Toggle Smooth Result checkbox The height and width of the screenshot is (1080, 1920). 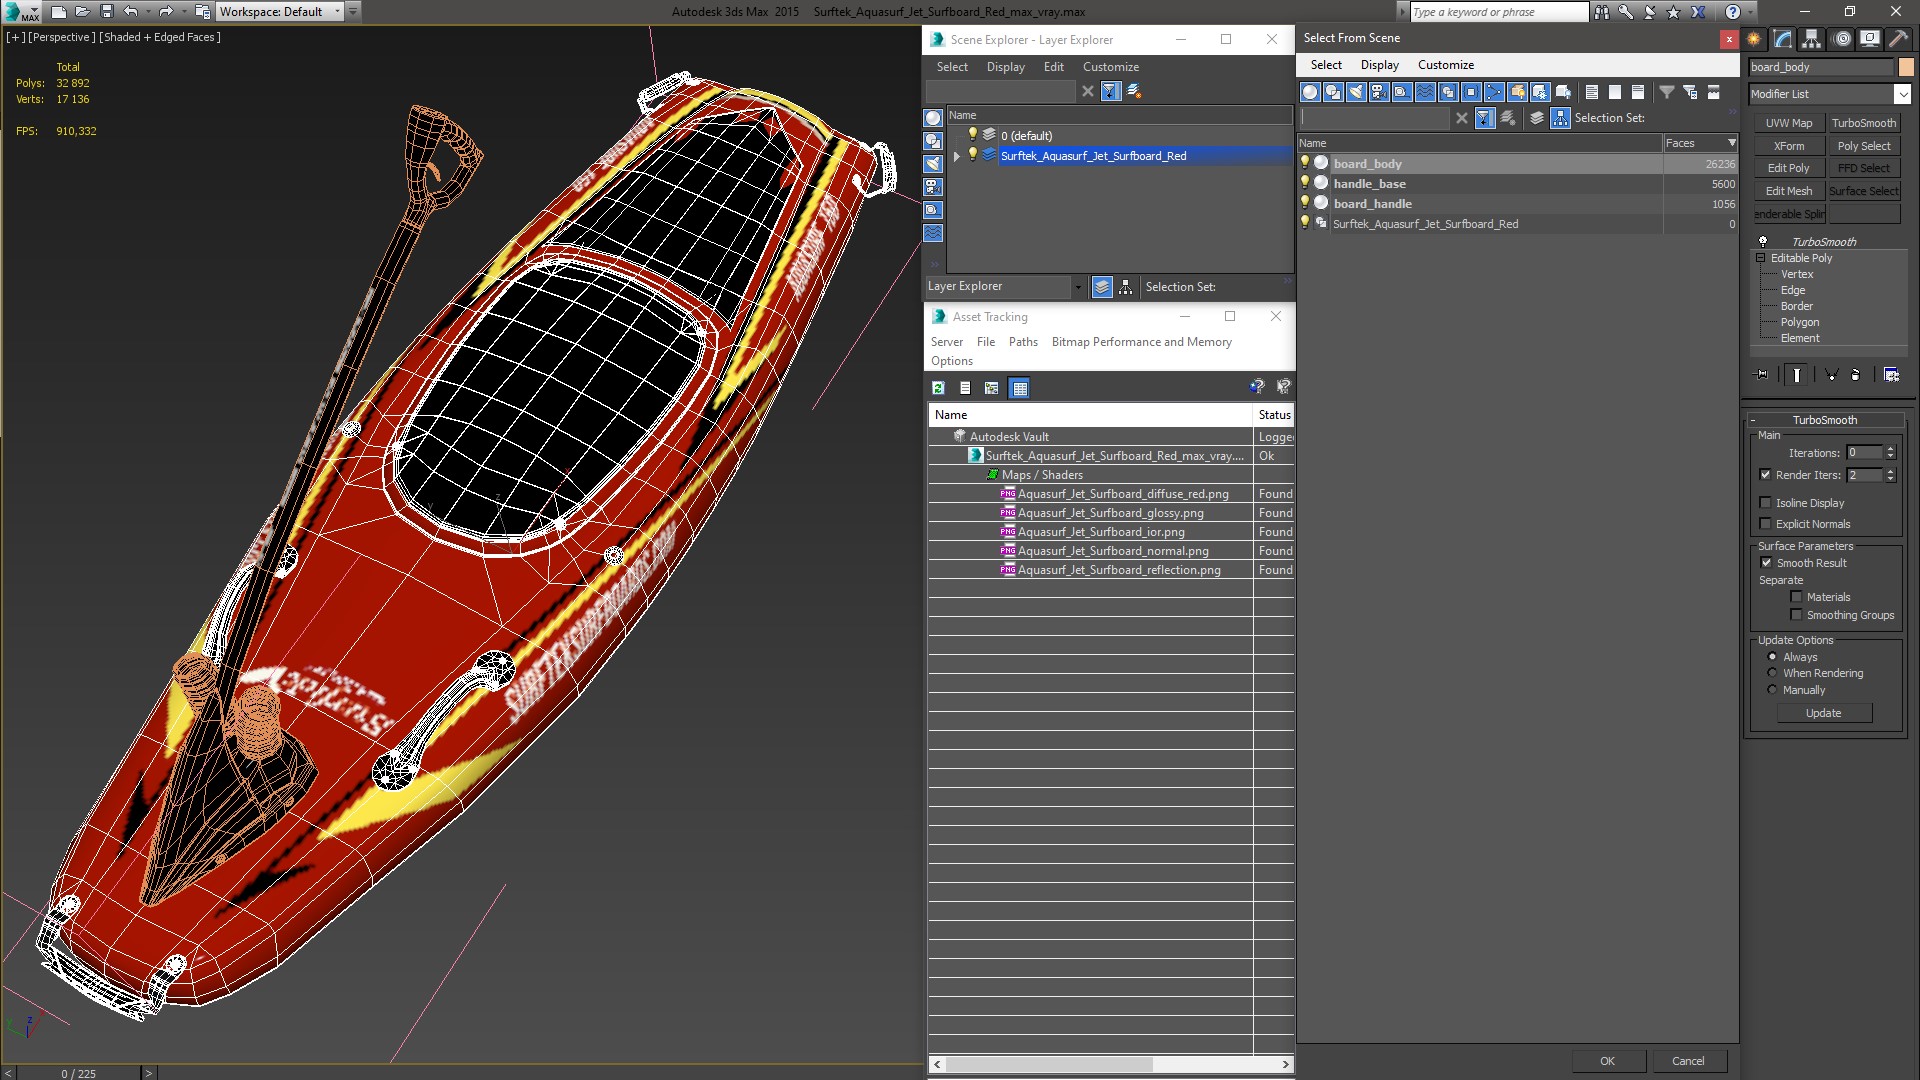point(1766,563)
